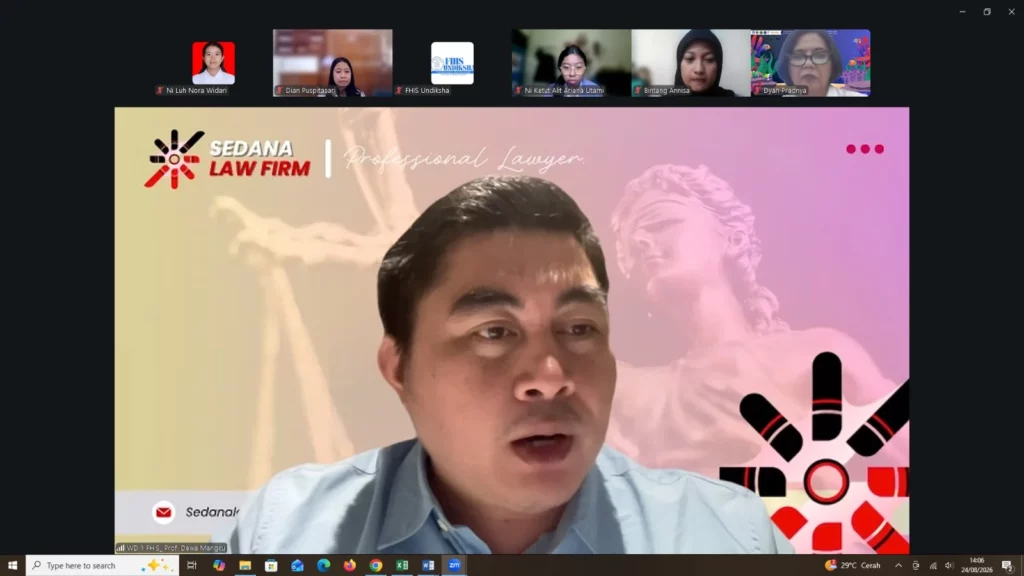
Task: Launch Firefox from the taskbar
Action: tap(349, 566)
